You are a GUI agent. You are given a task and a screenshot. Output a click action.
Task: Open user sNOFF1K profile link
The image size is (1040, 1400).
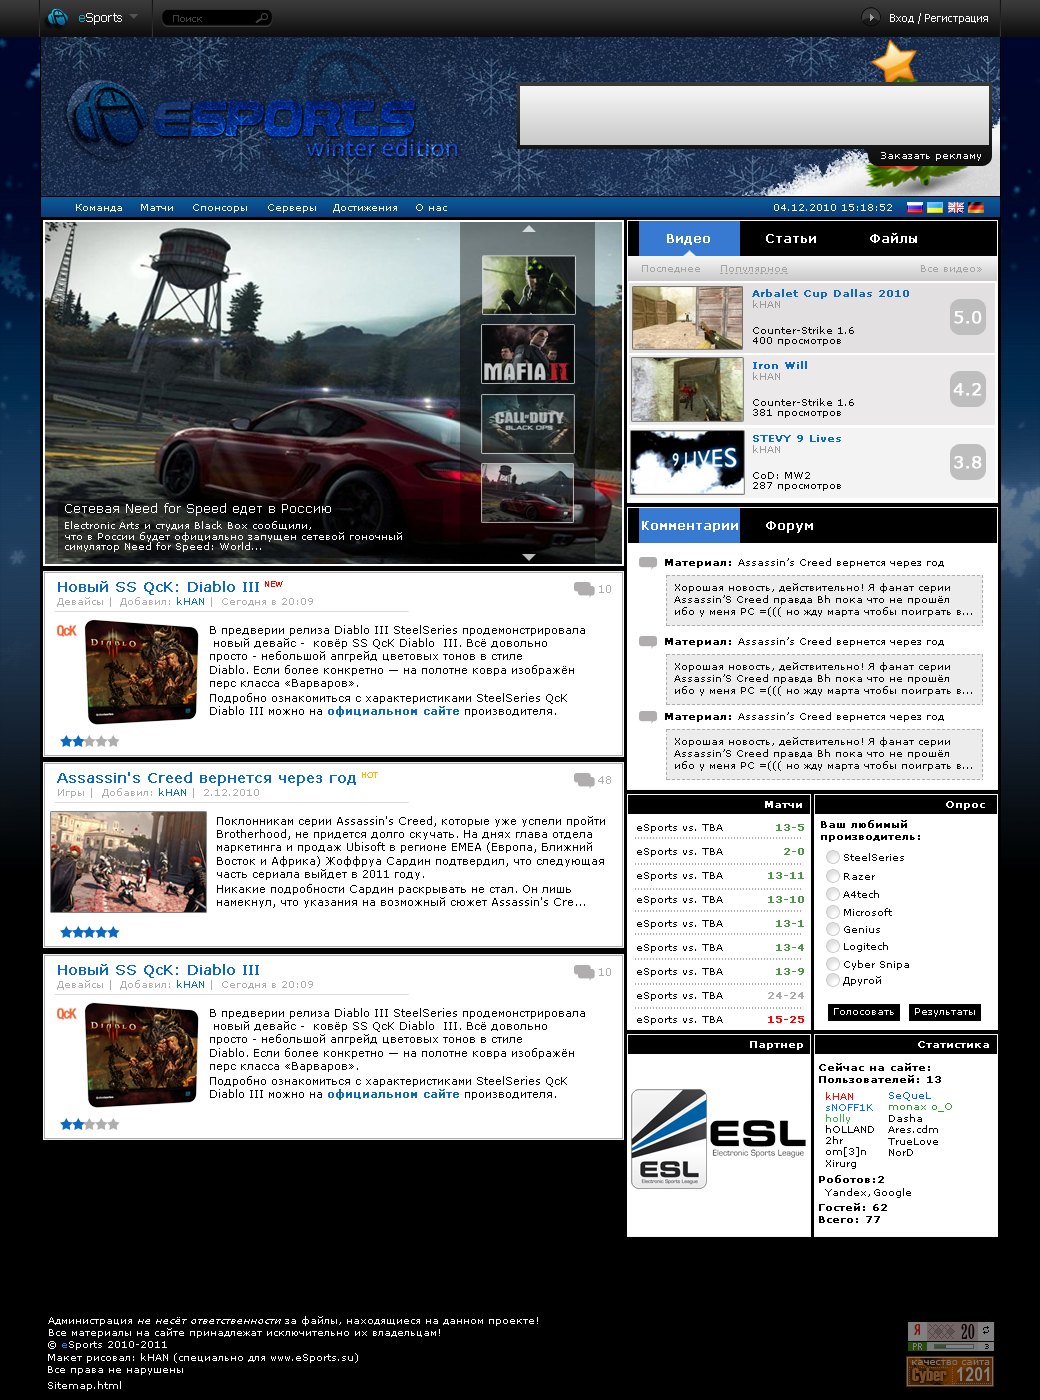(x=849, y=1108)
